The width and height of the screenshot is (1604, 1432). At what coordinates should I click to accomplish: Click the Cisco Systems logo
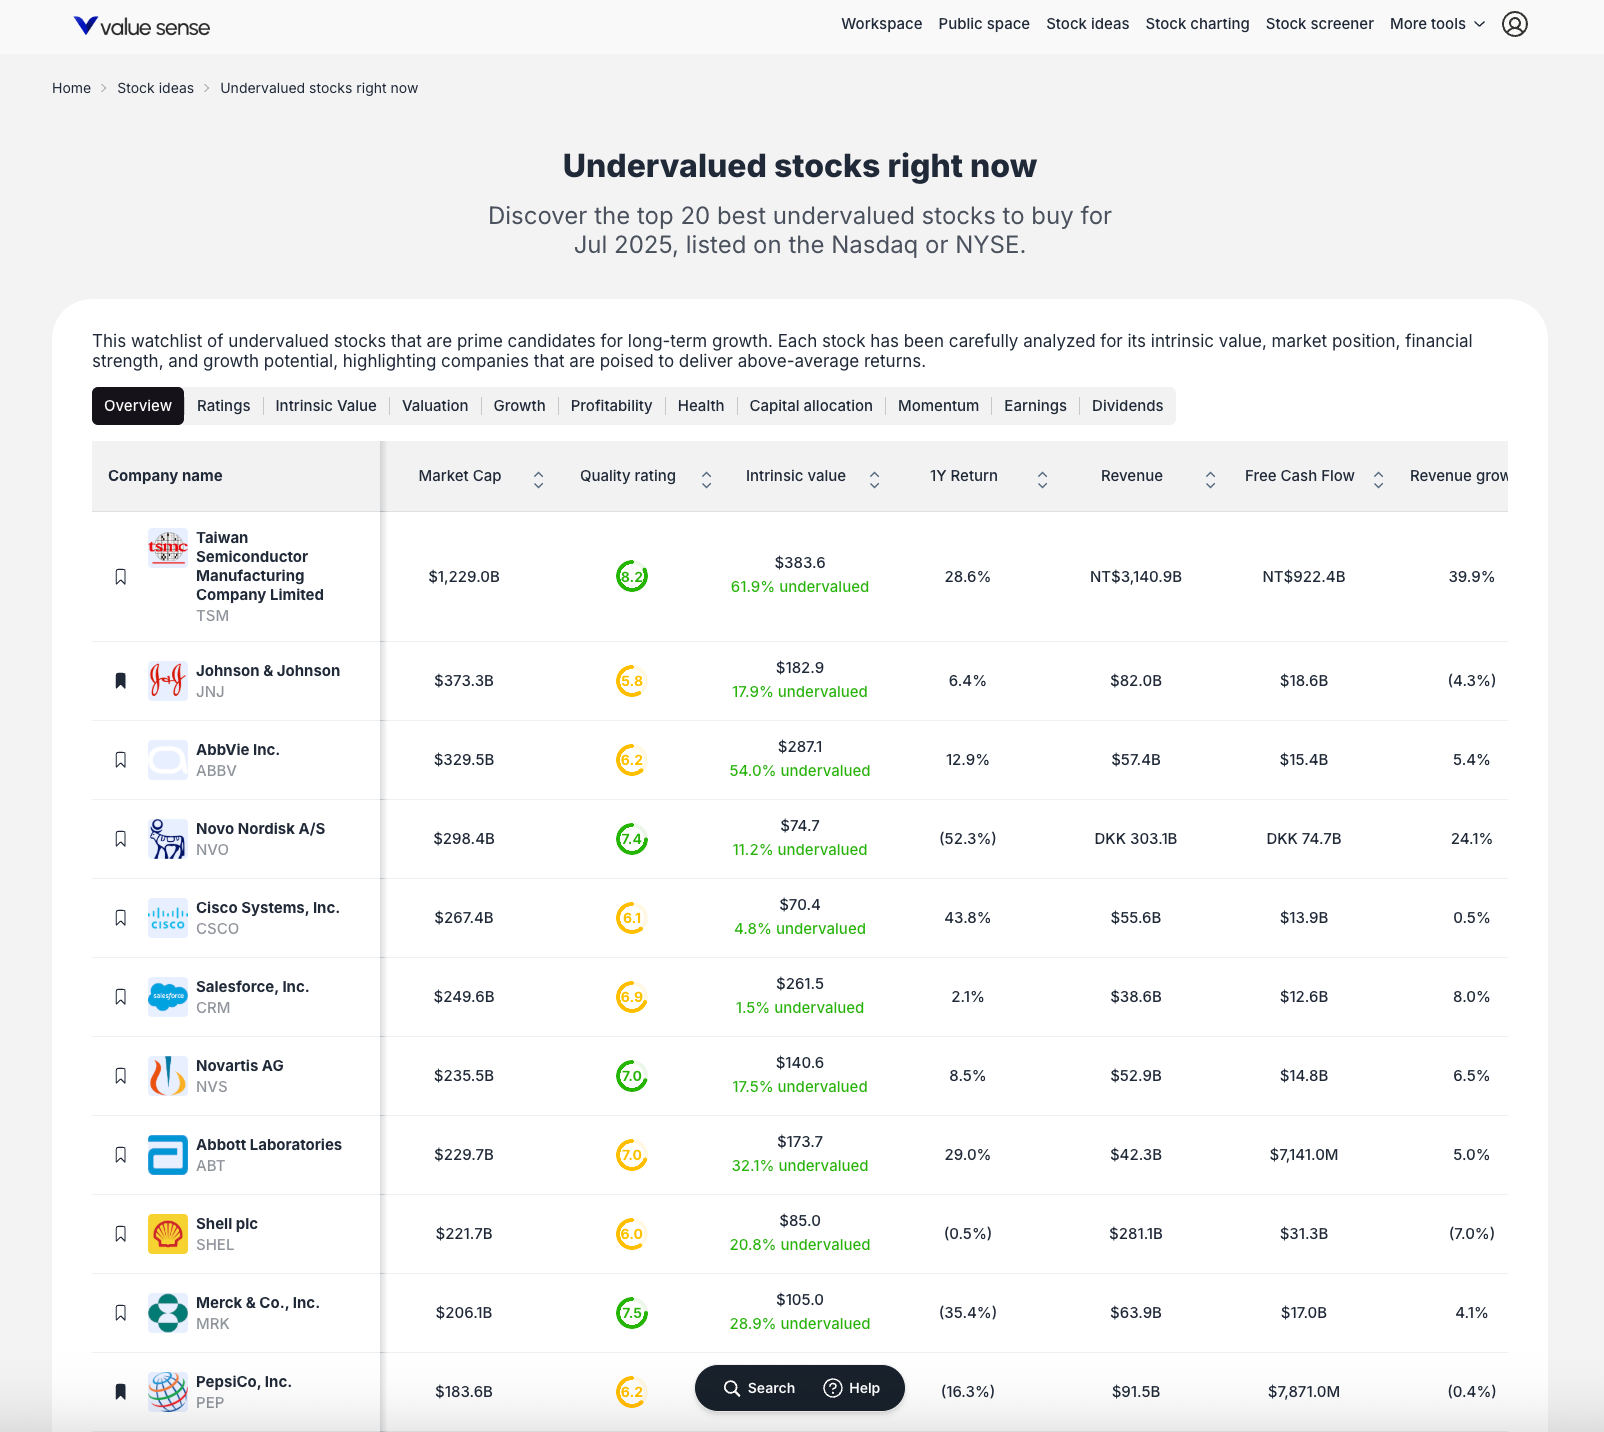click(168, 918)
